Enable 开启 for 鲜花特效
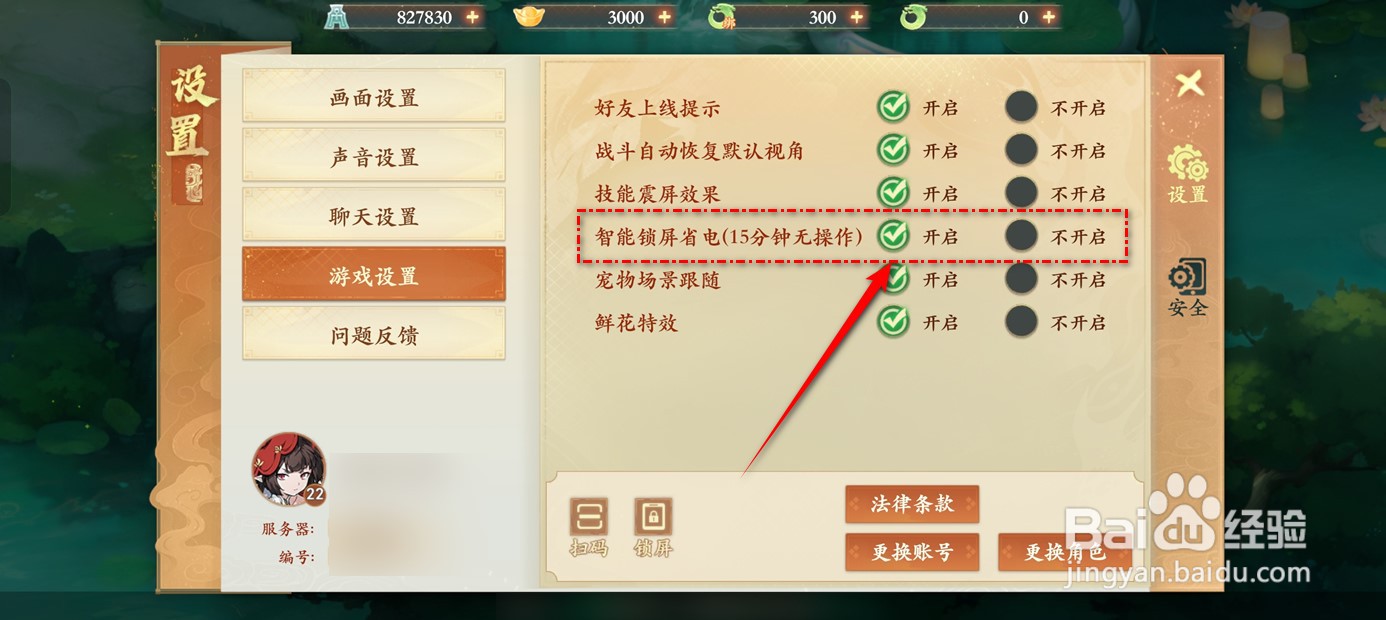 [x=893, y=322]
